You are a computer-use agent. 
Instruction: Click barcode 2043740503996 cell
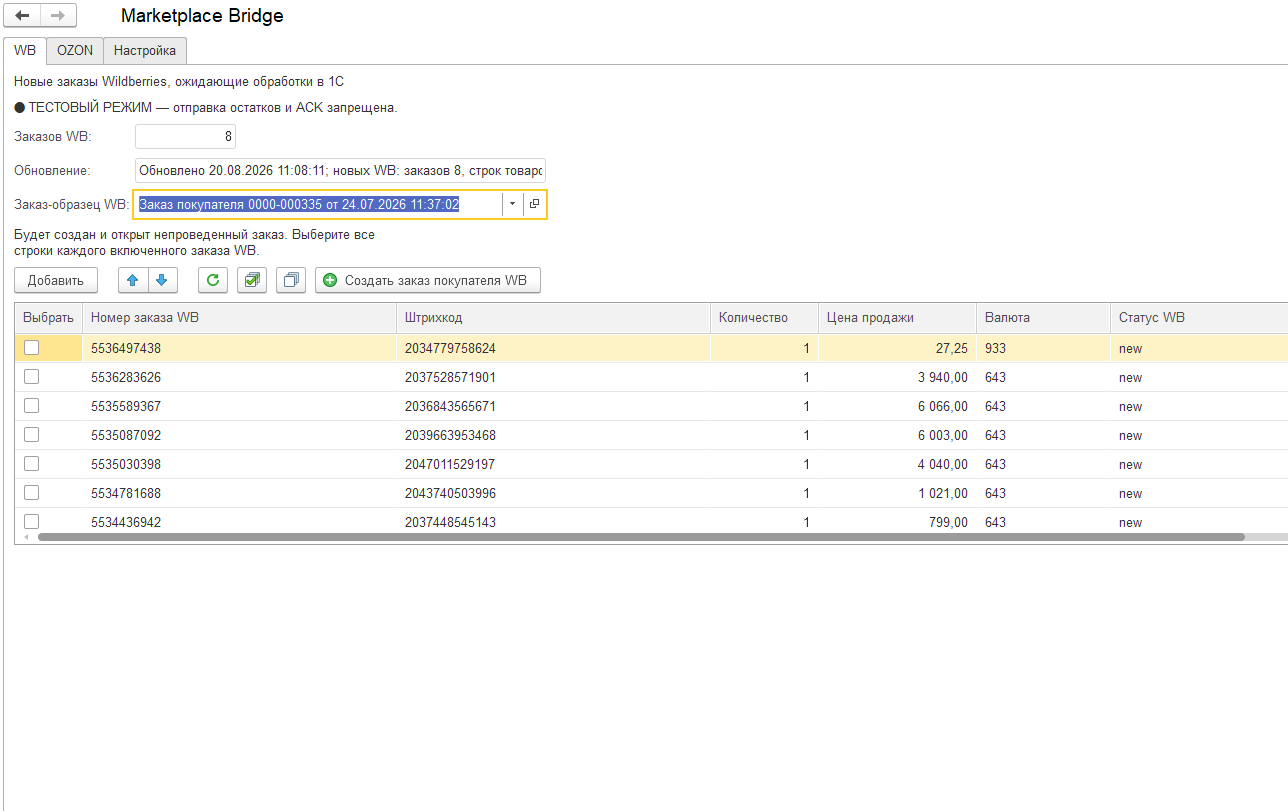(x=553, y=493)
